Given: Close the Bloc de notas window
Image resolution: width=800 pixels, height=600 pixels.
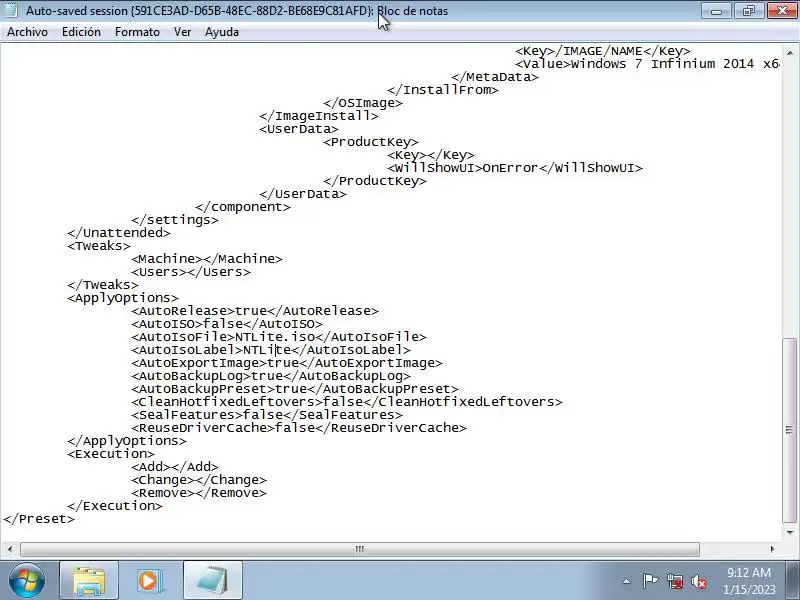Looking at the screenshot, I should coord(782,10).
